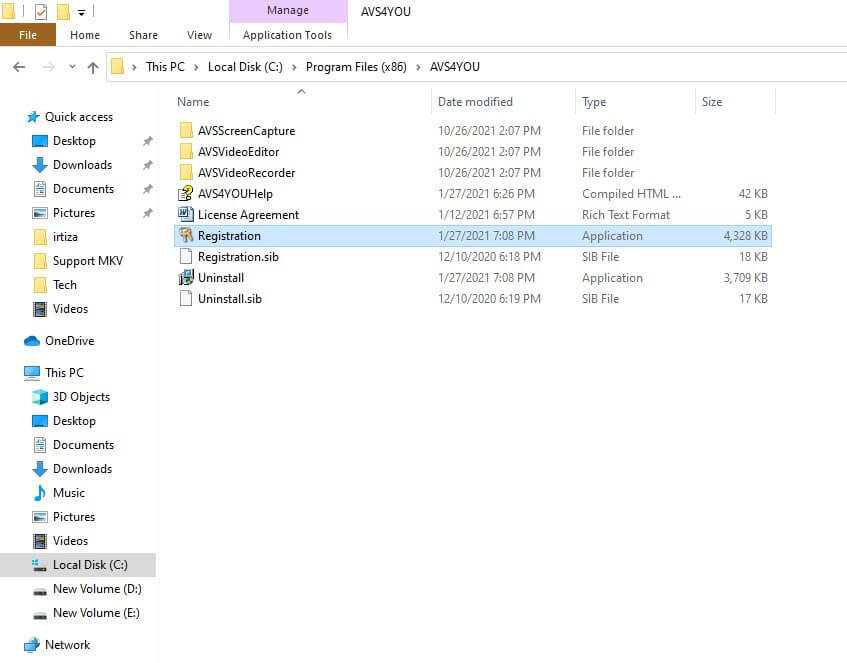
Task: Sort files by Name column
Action: click(193, 102)
